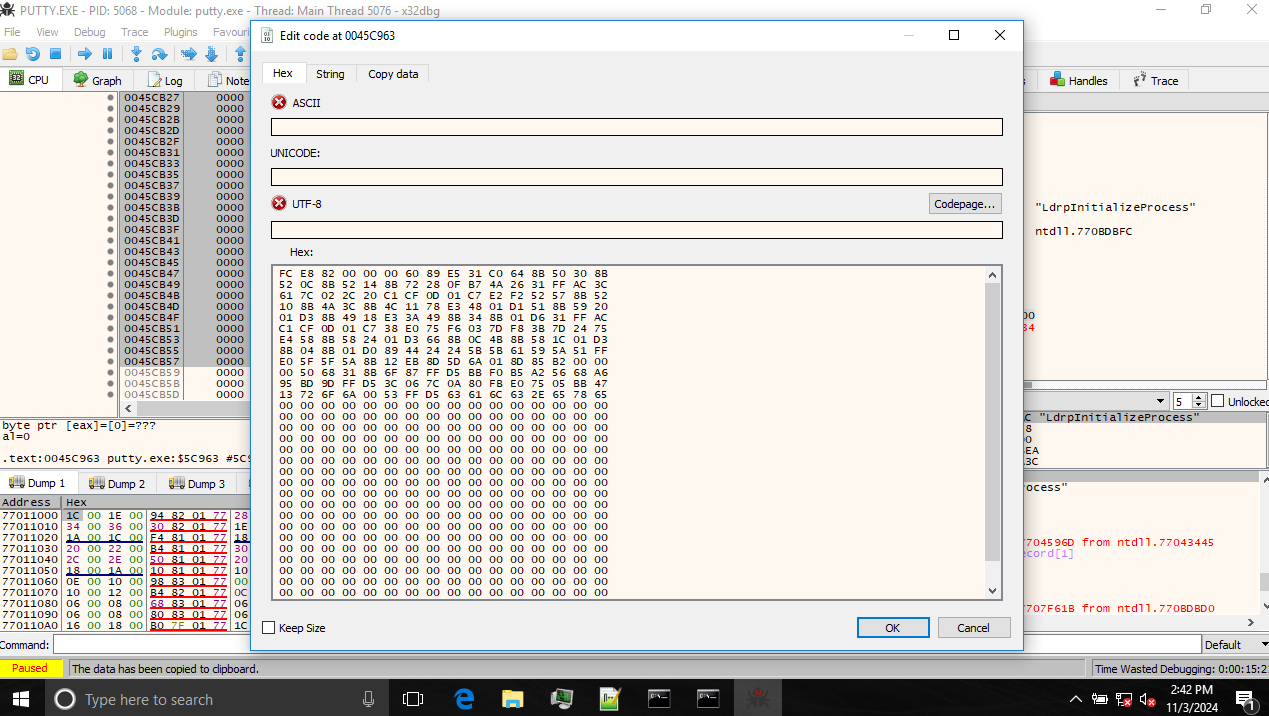Open the Trace menu in menu bar
Screen dimensions: 1269x716
pos(134,32)
